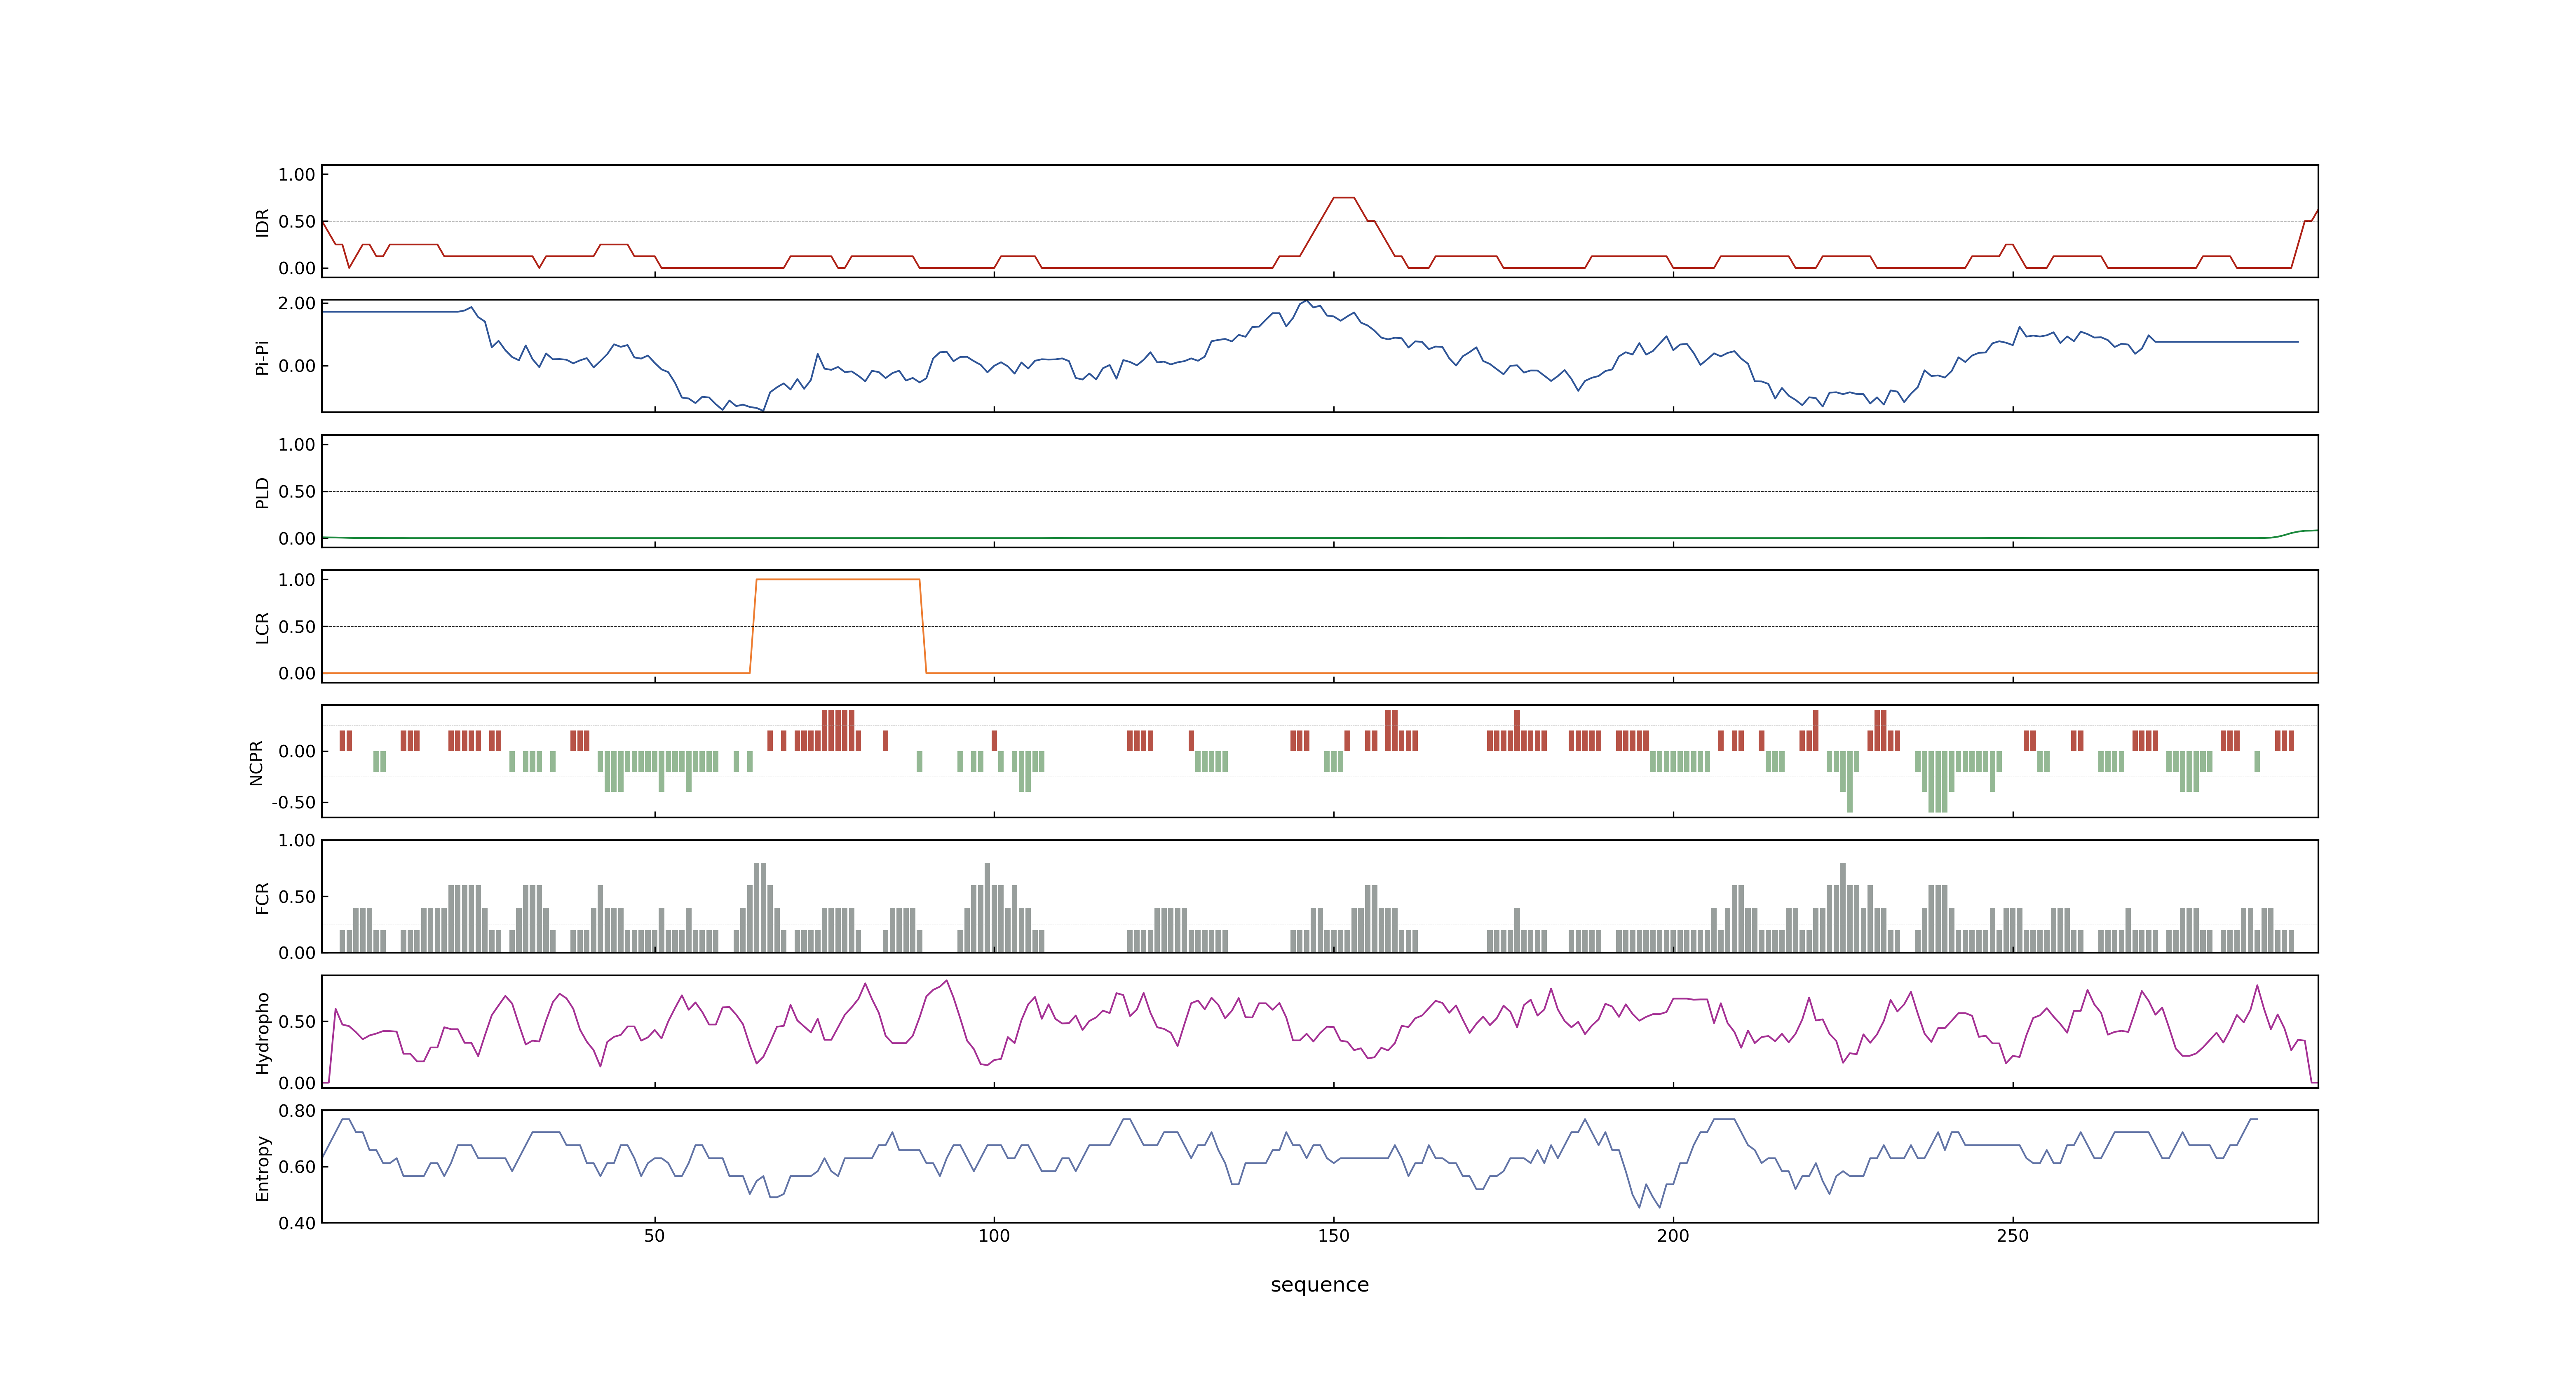Click the NCPR y-axis label
Screen dimensions: 2576x1374
click(256, 763)
